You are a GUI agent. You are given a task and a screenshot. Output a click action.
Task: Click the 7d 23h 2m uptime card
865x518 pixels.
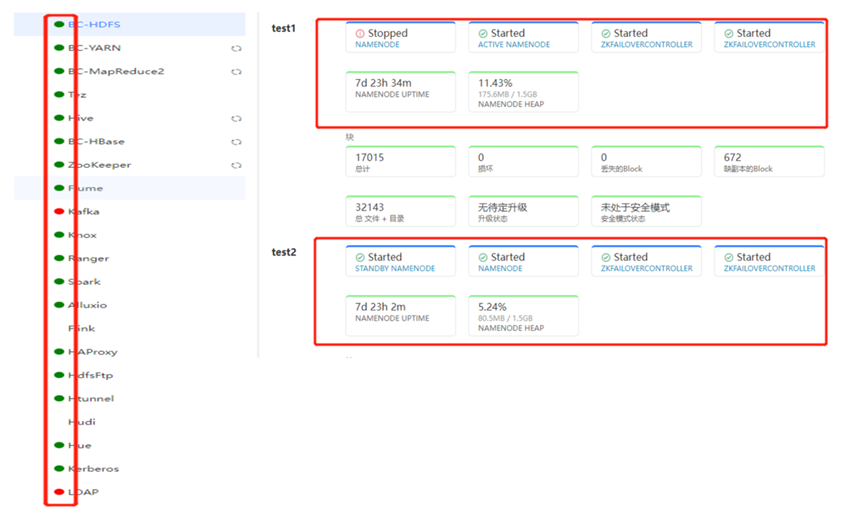point(401,316)
